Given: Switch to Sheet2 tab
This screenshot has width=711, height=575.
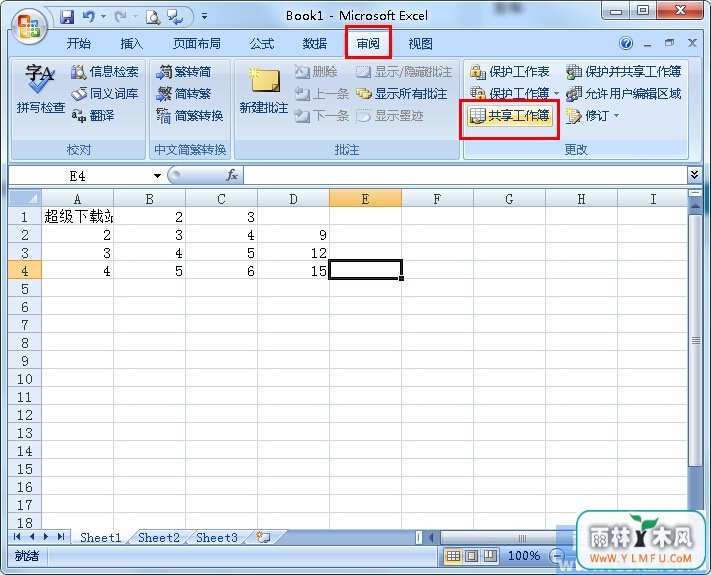Looking at the screenshot, I should point(159,538).
